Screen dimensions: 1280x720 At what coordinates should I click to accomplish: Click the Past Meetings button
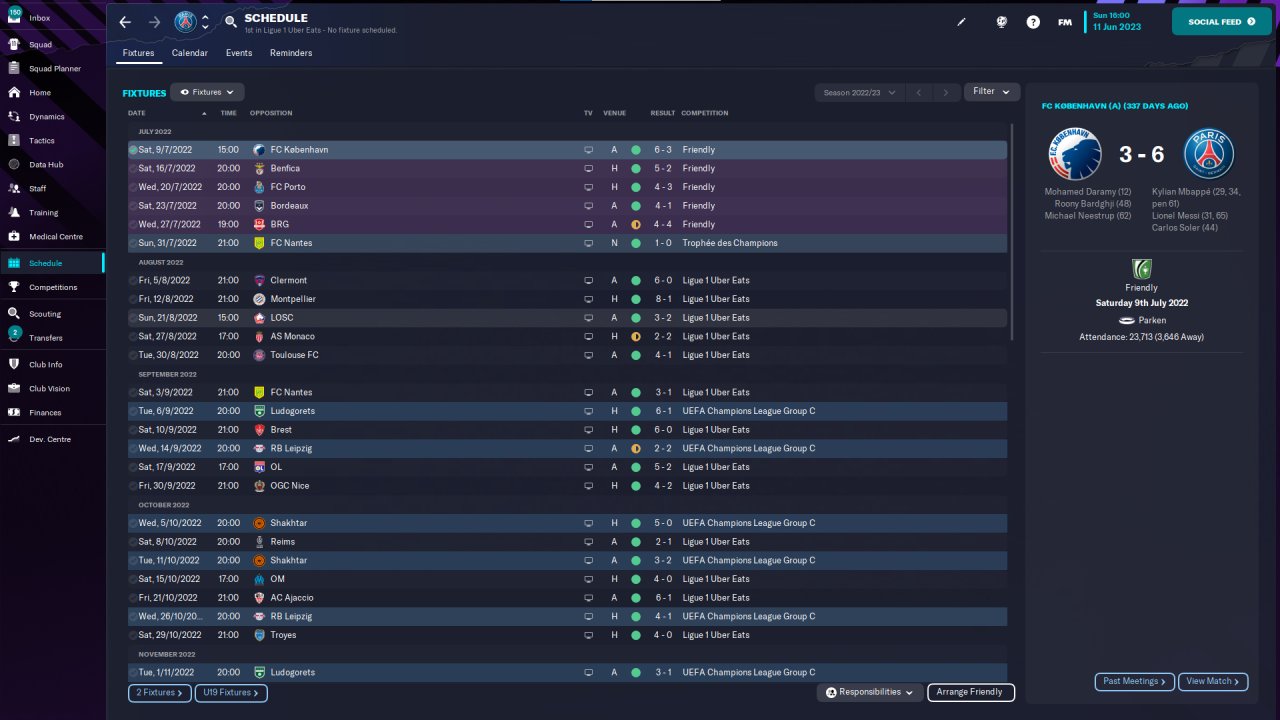[1135, 681]
